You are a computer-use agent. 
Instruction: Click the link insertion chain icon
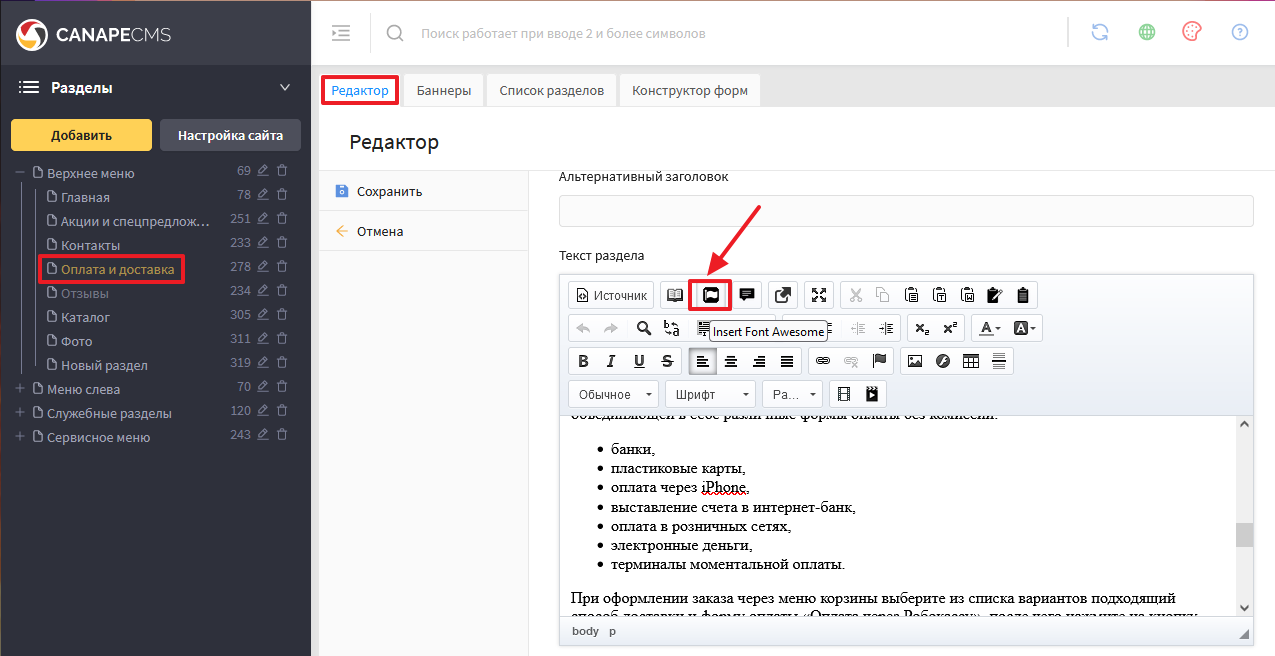click(x=823, y=361)
